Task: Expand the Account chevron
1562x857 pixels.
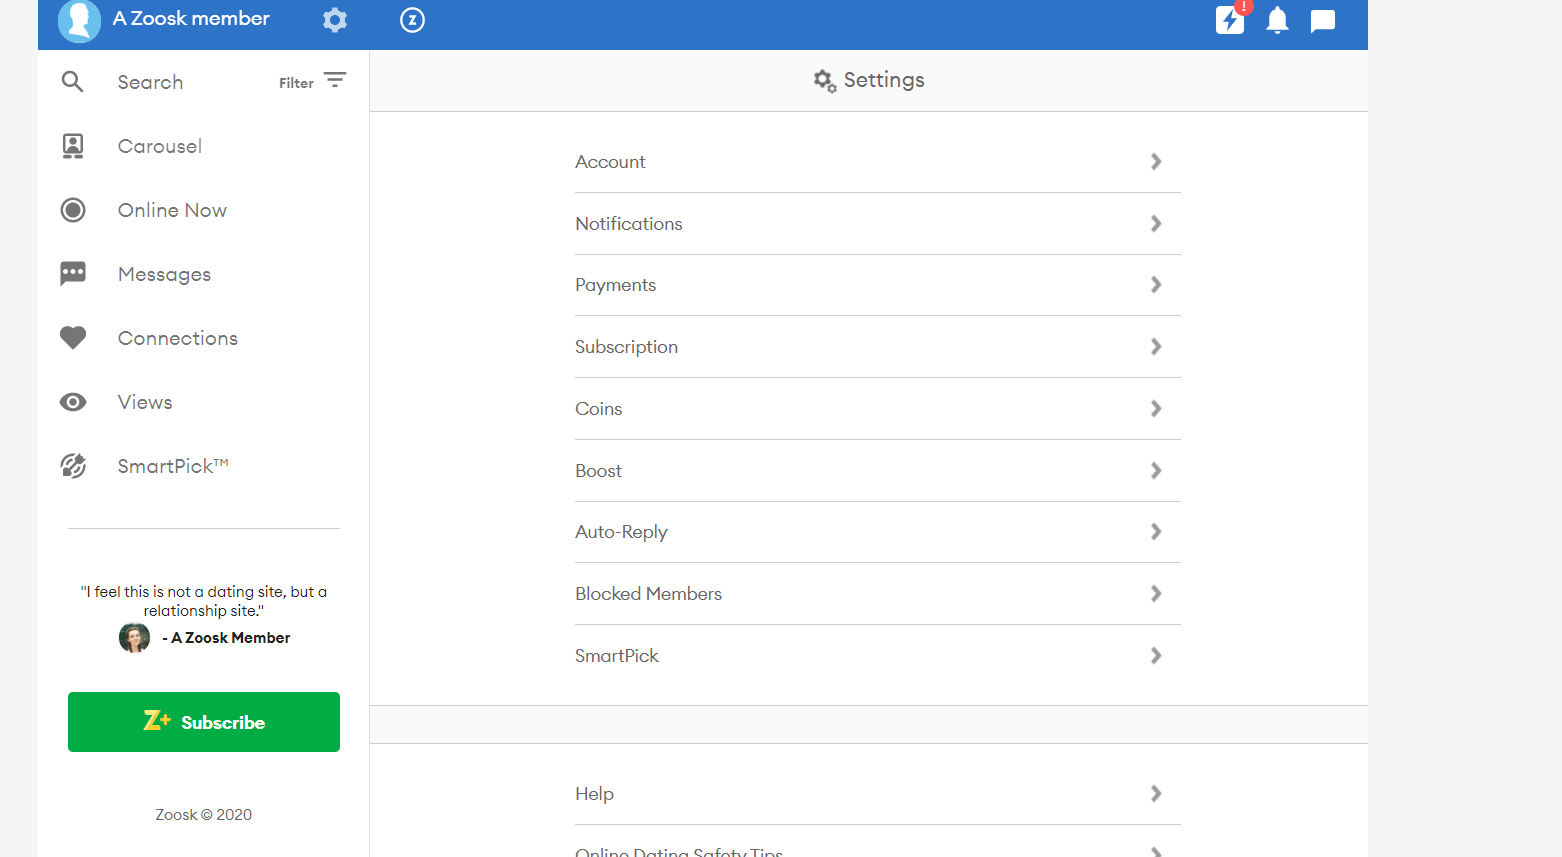Action: pyautogui.click(x=1156, y=162)
